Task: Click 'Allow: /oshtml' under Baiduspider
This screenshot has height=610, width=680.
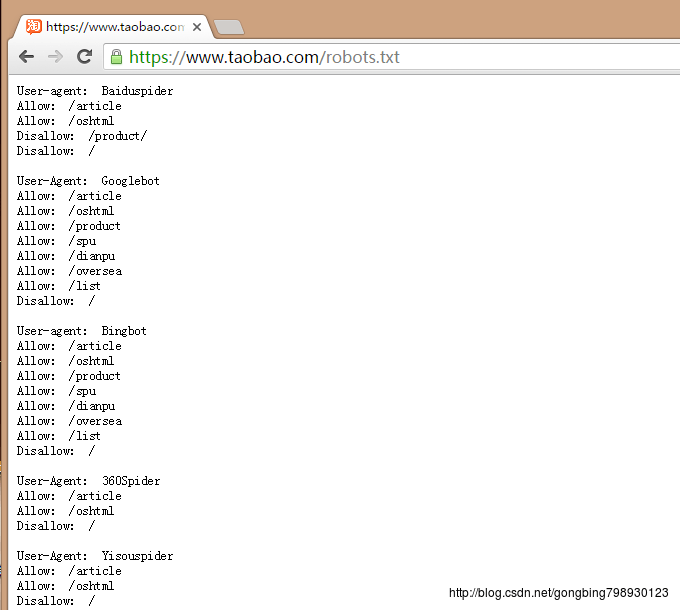Action: pyautogui.click(x=65, y=121)
